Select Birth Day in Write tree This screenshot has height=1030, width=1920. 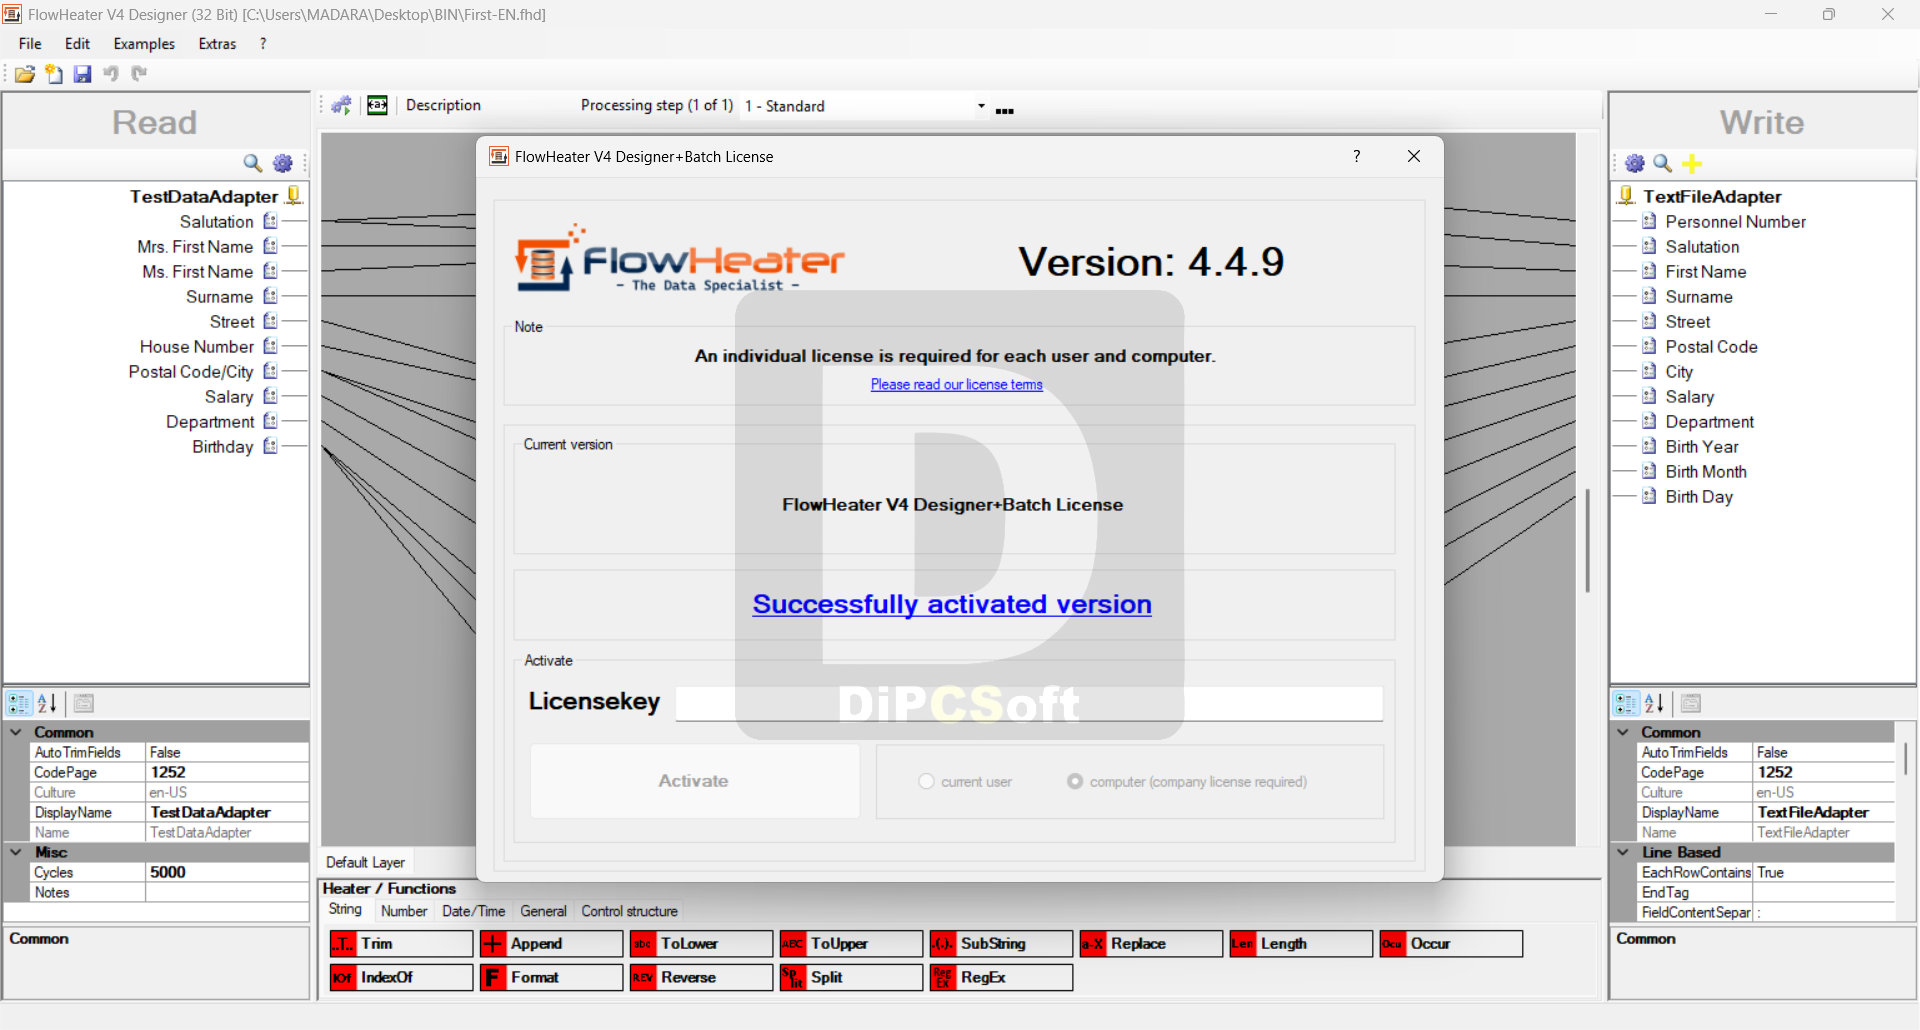click(1699, 497)
